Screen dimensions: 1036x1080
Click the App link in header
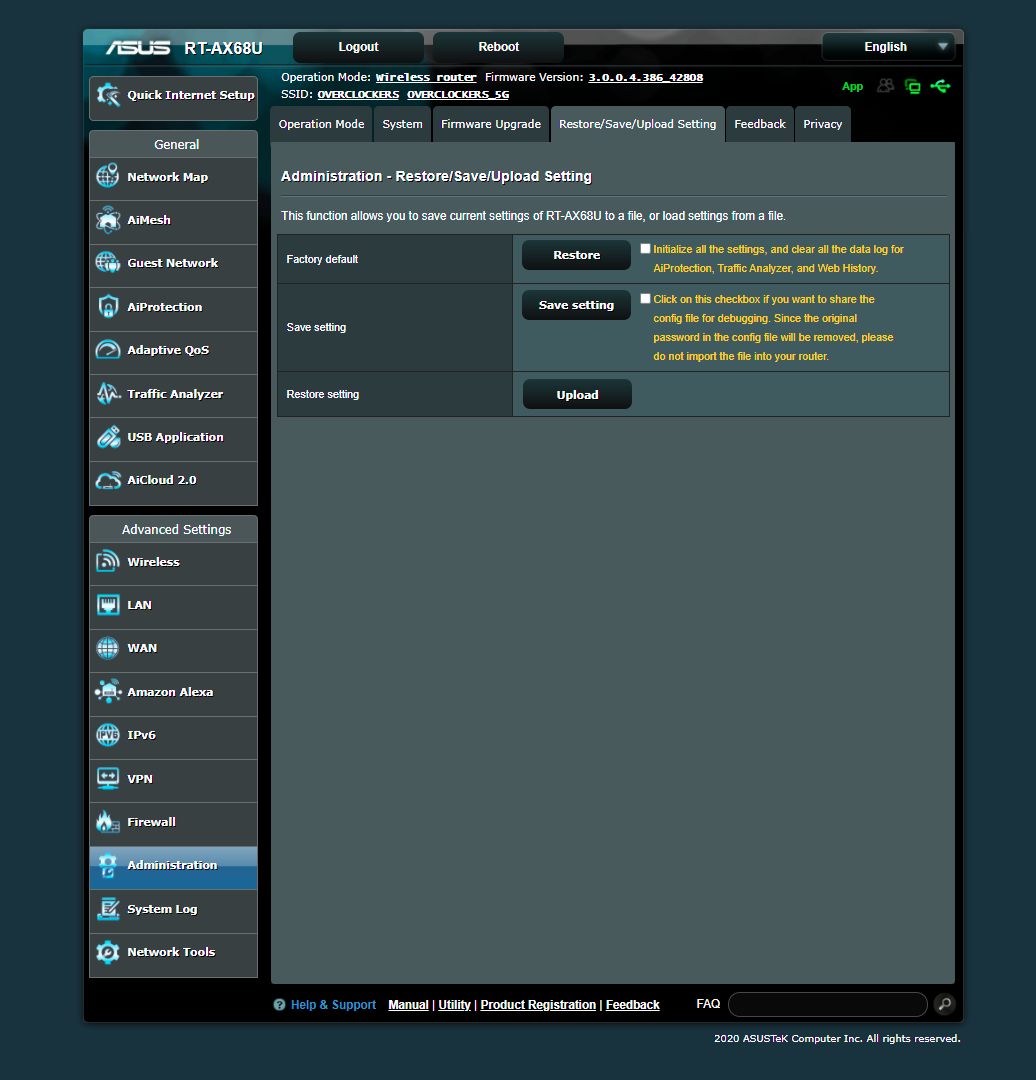pos(853,87)
